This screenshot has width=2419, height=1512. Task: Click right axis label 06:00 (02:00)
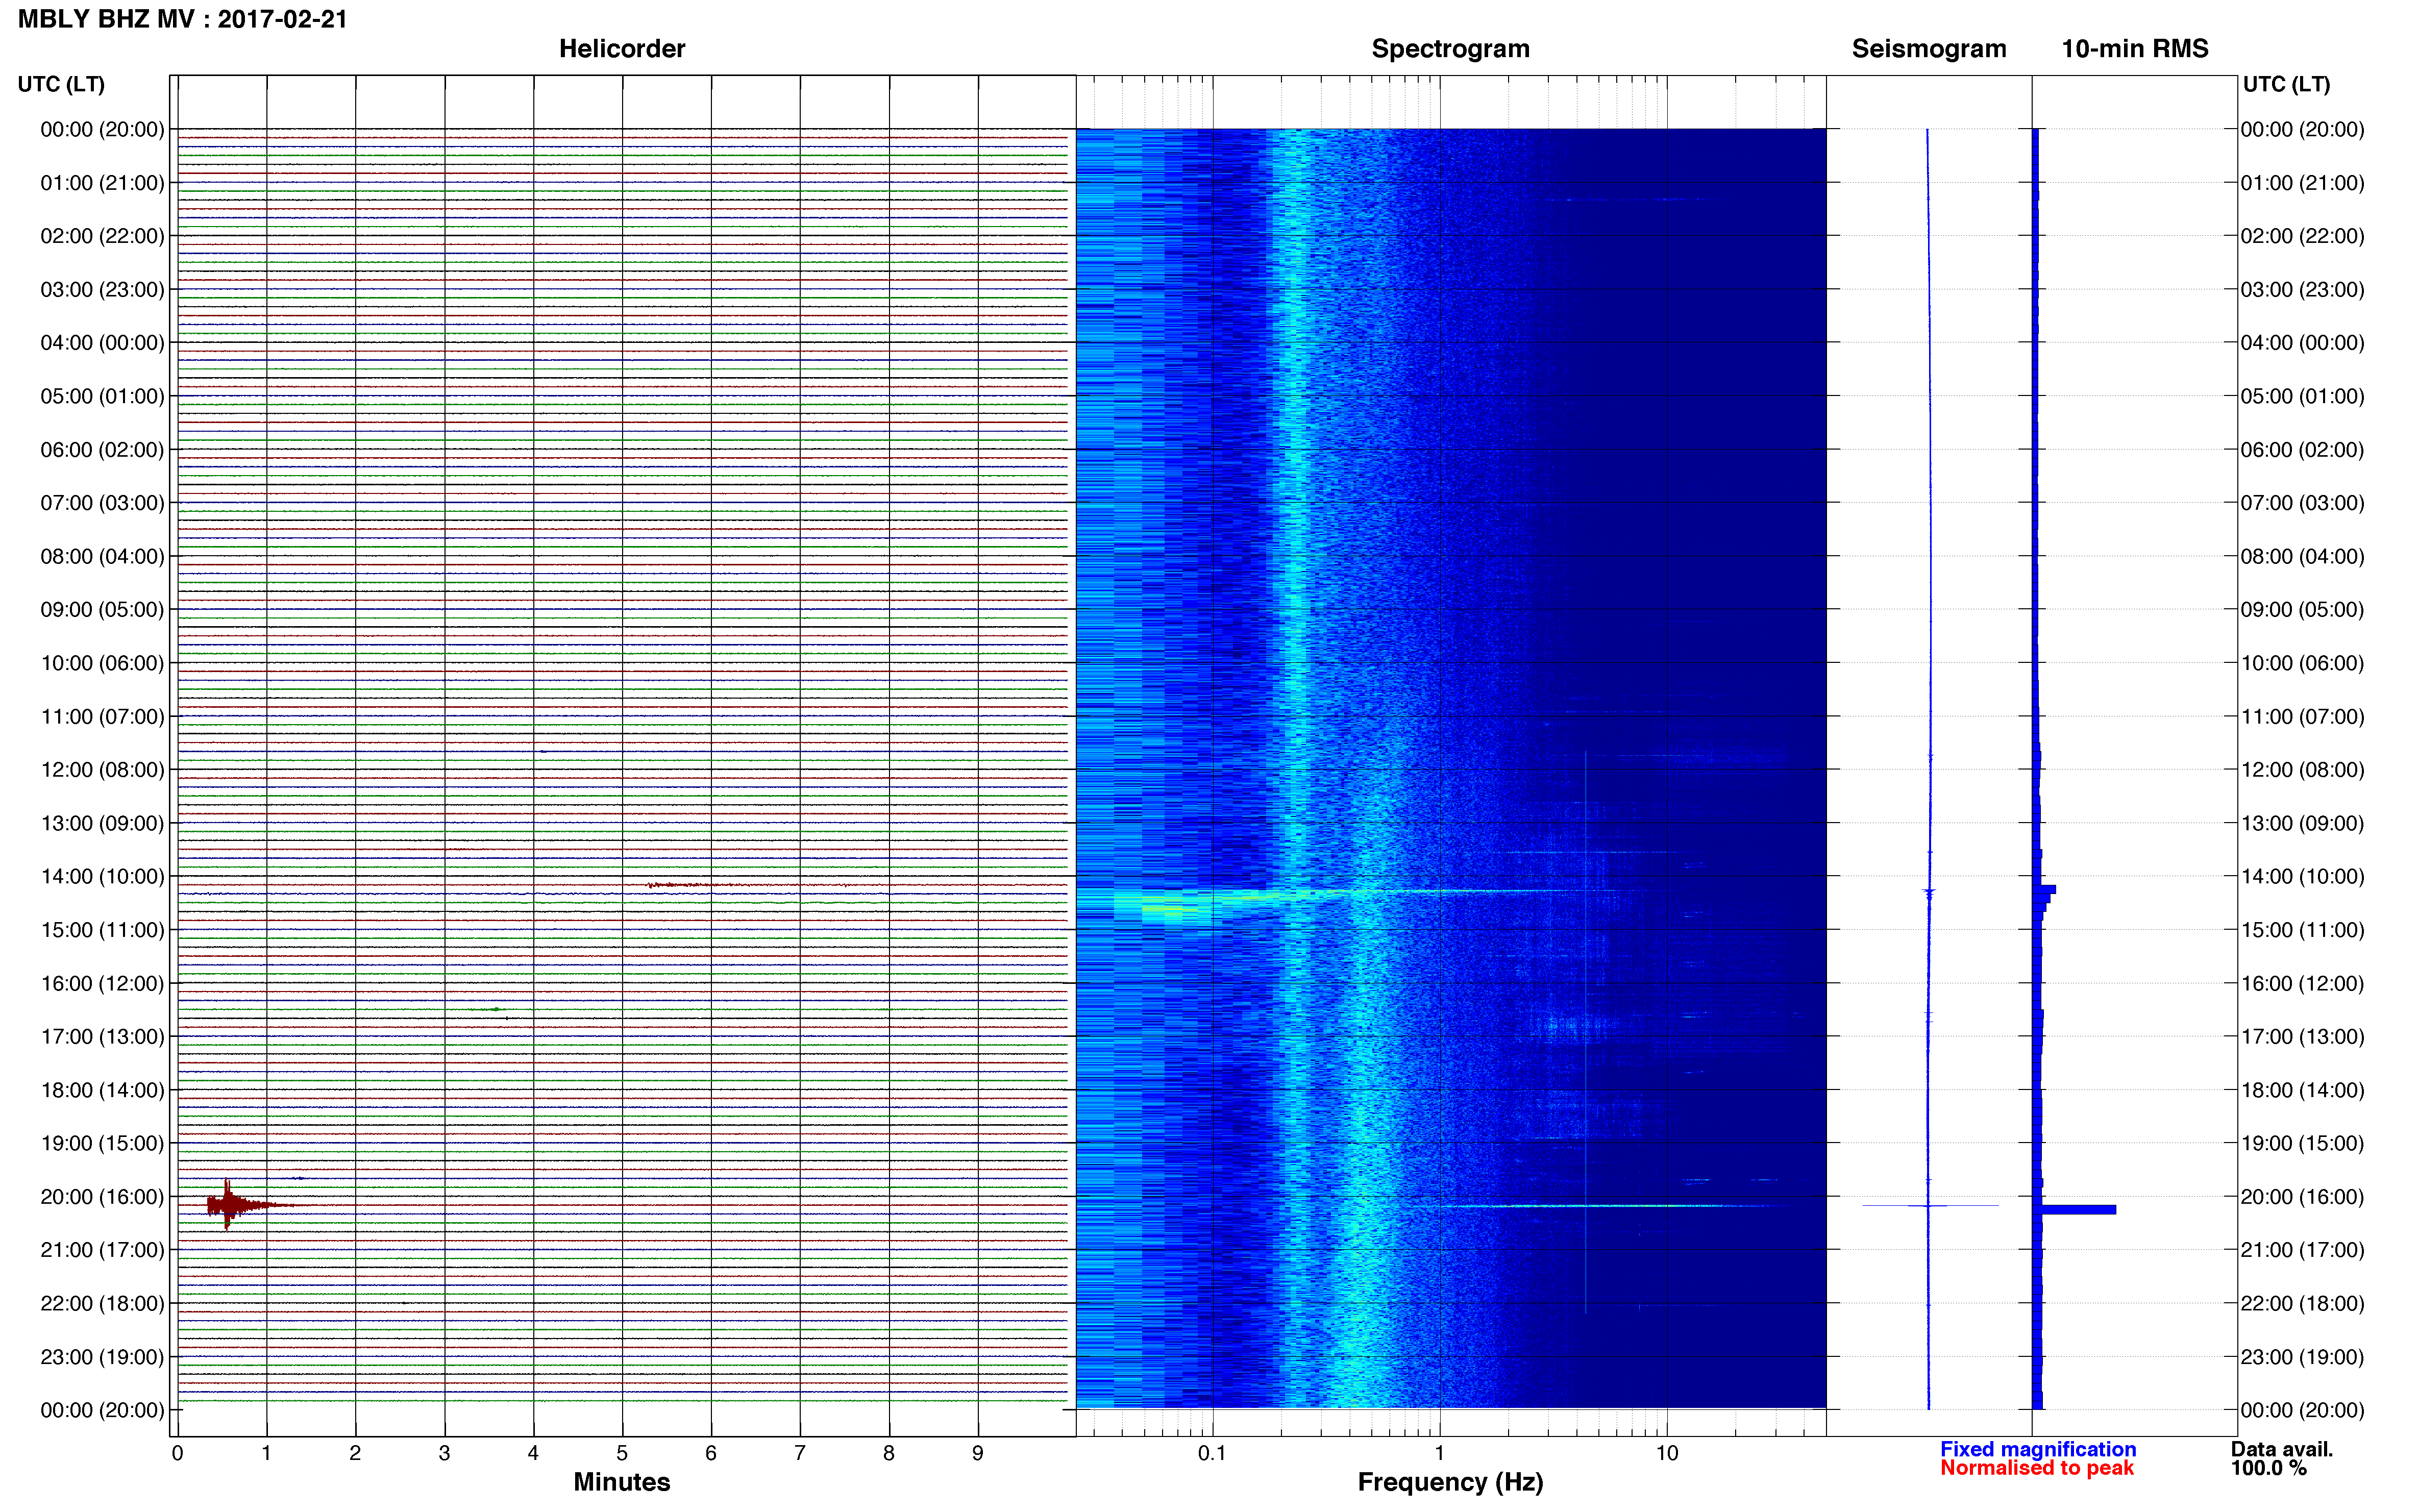pyautogui.click(x=2302, y=450)
